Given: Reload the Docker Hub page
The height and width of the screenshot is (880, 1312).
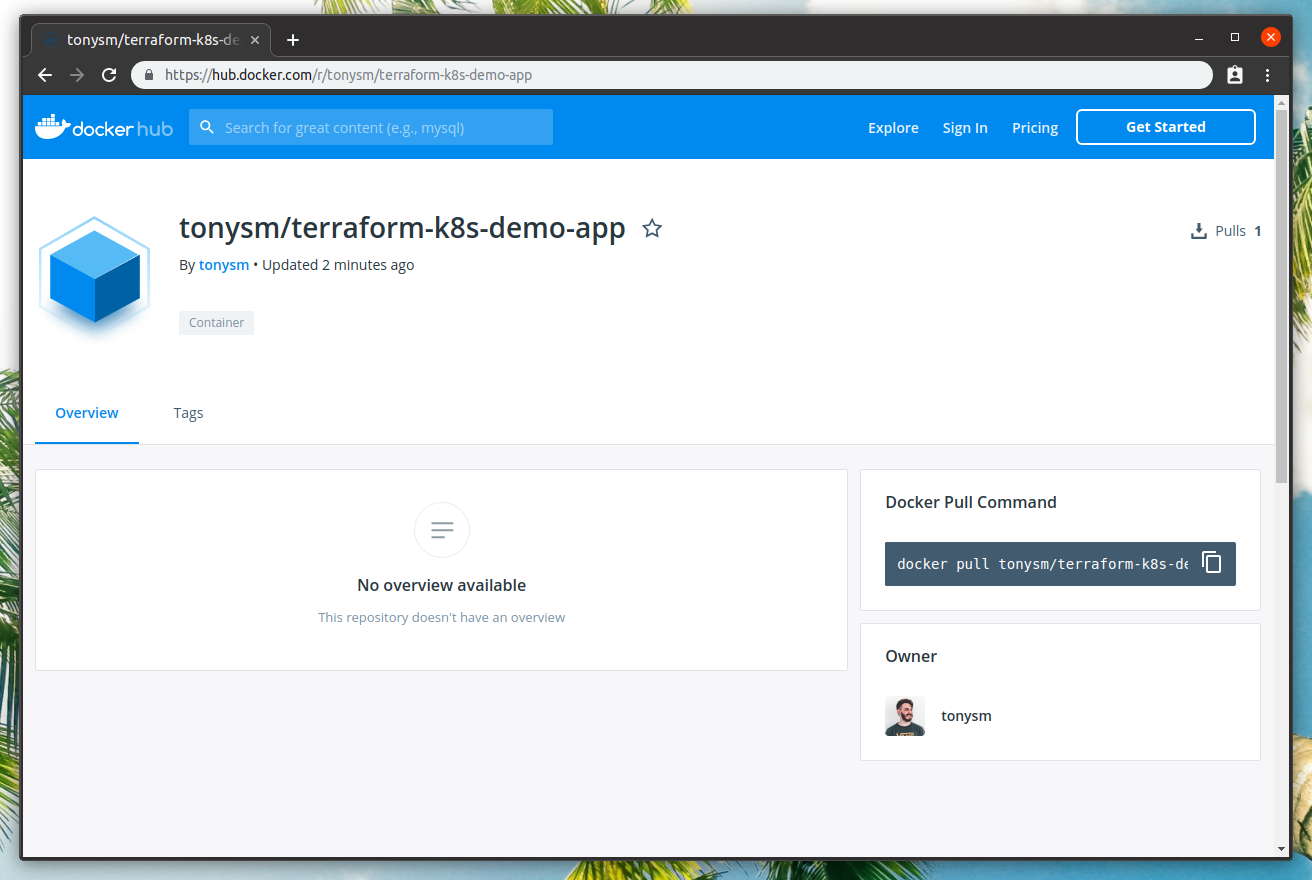Looking at the screenshot, I should 110,75.
